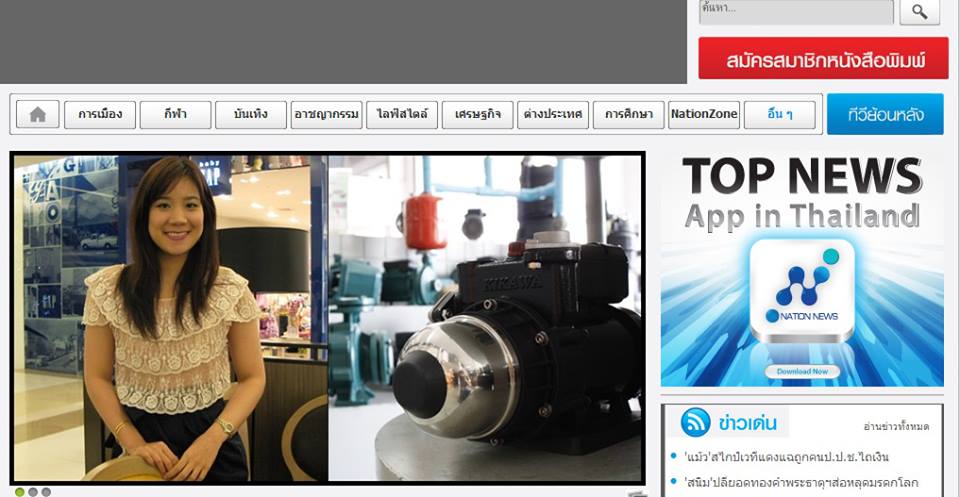This screenshot has height=497, width=960.
Task: Open the blue ทีวีย้อนหลัง button
Action: tap(885, 114)
